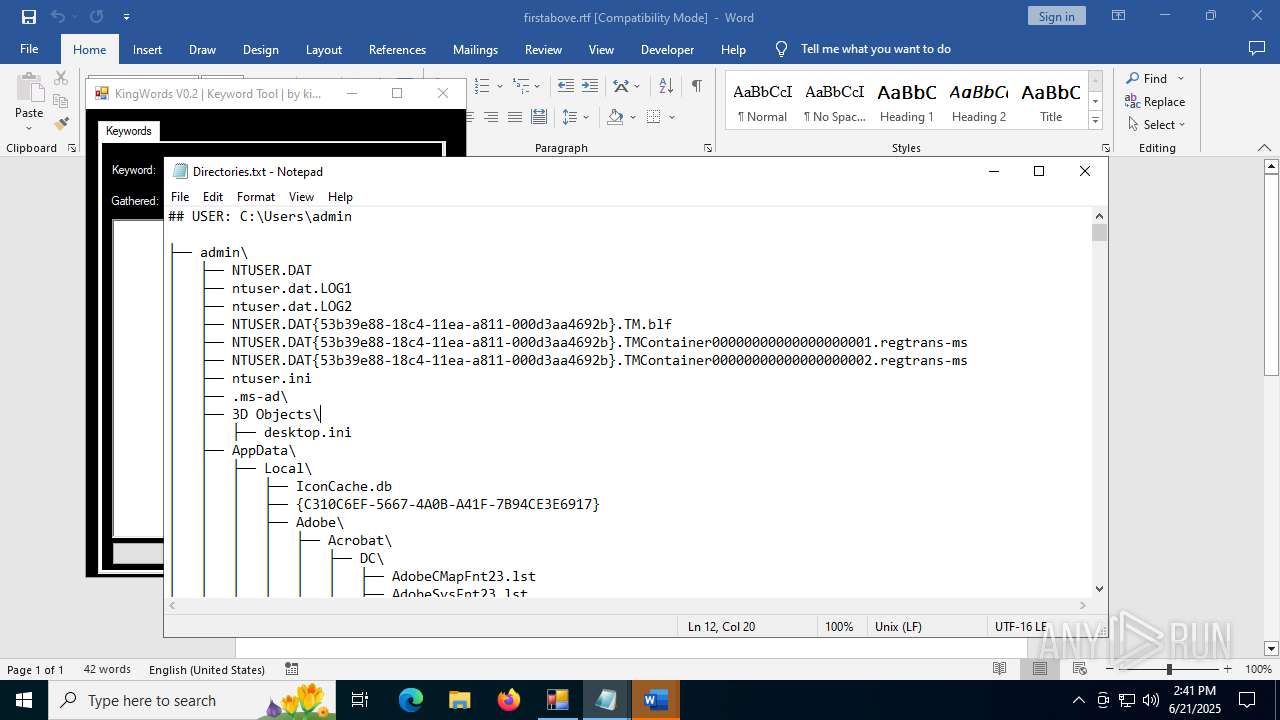Open Paragraph settings dialog launcher

pos(708,148)
